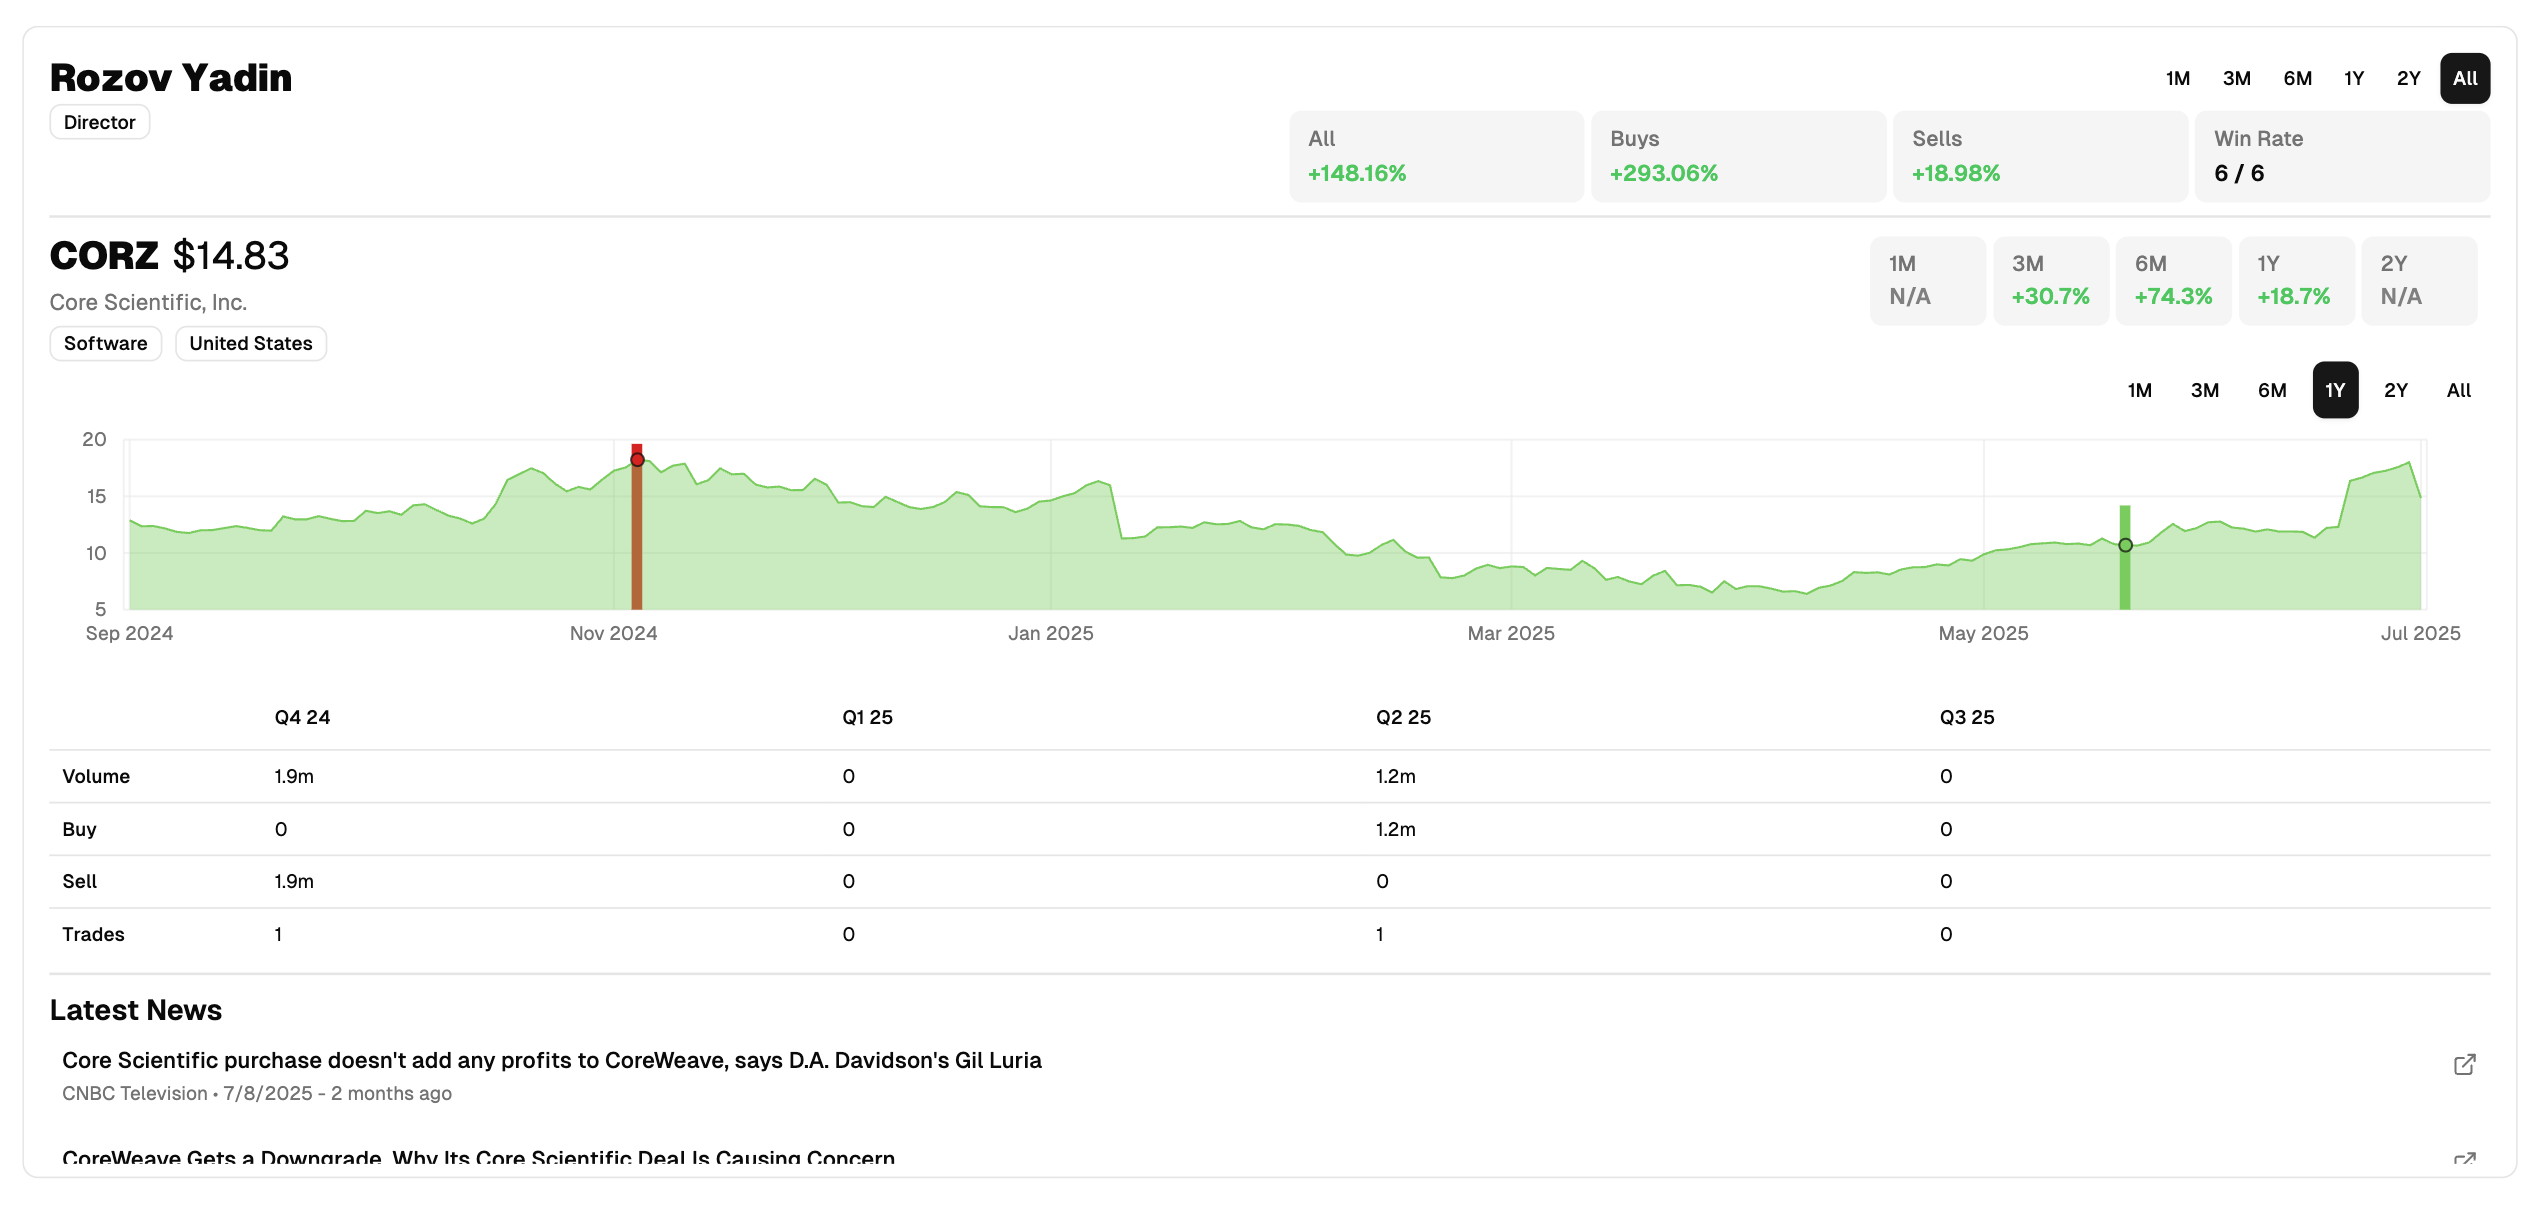2542x1206 pixels.
Task: Click the 3M +30.7% return box
Action: pos(2051,281)
